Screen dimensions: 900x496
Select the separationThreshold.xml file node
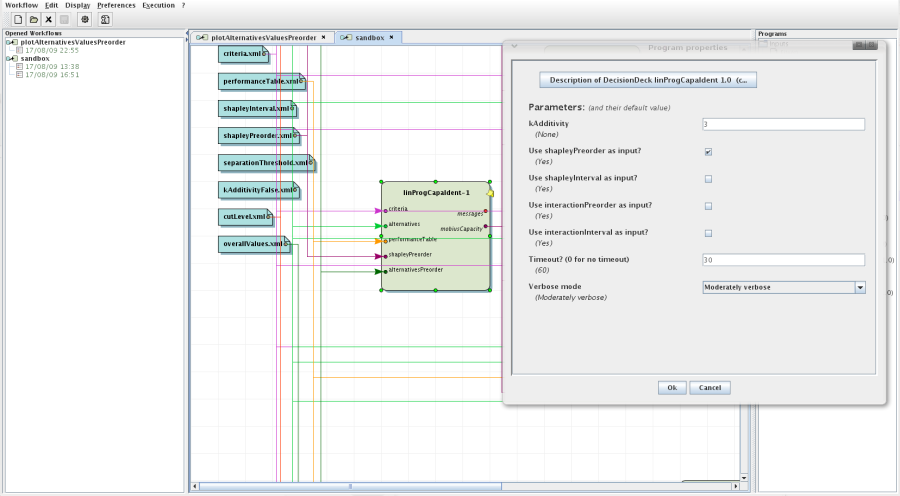[x=266, y=162]
